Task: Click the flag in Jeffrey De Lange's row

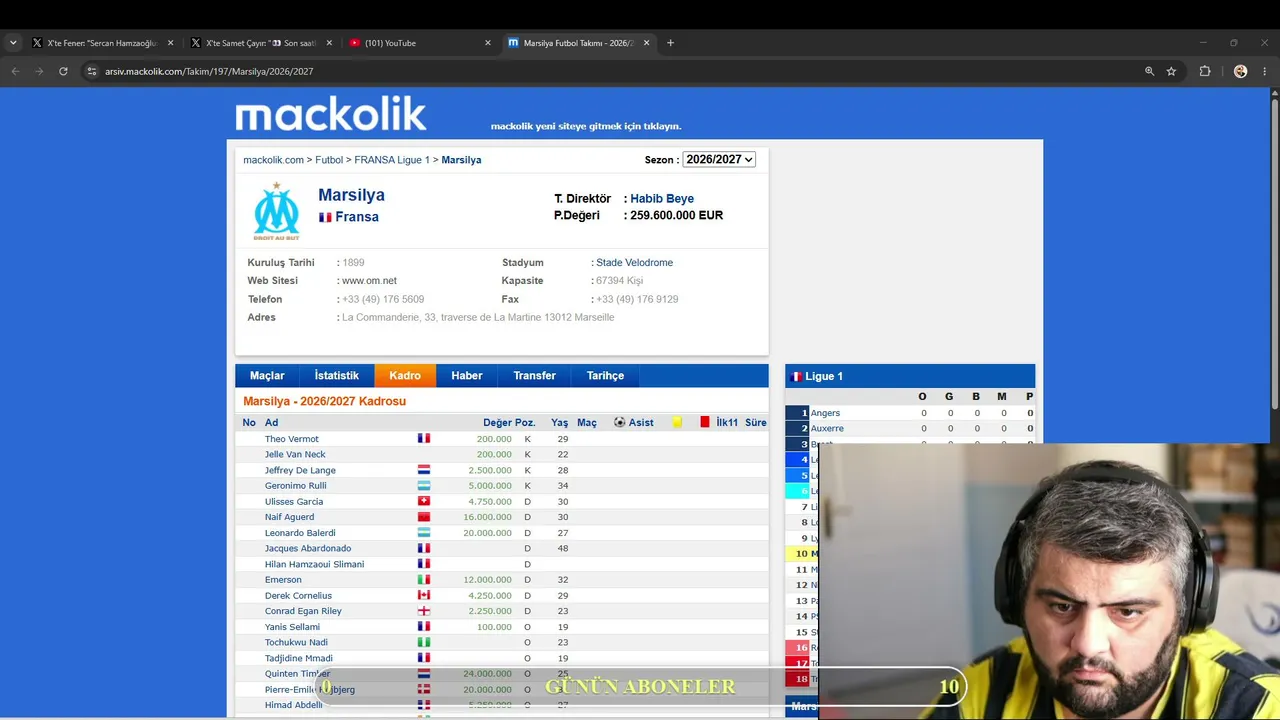Action: tap(424, 470)
